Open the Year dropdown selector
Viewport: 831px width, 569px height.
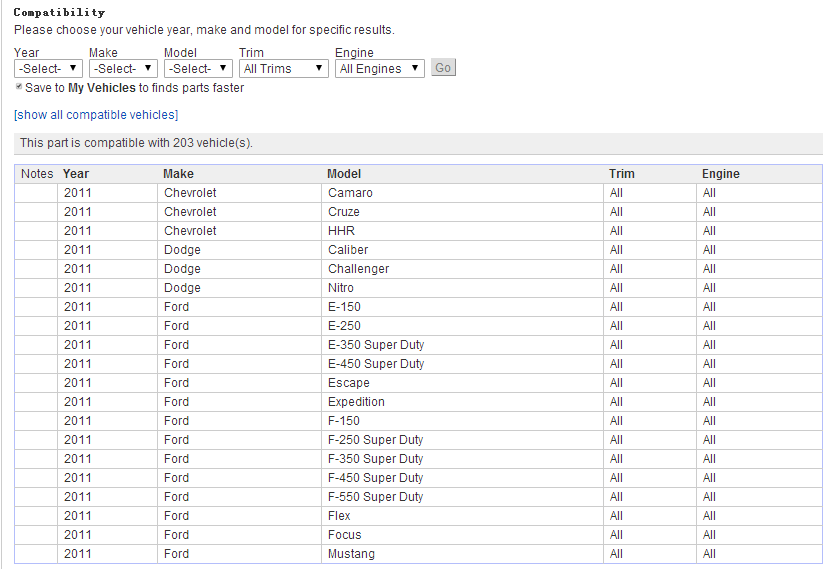[48, 69]
